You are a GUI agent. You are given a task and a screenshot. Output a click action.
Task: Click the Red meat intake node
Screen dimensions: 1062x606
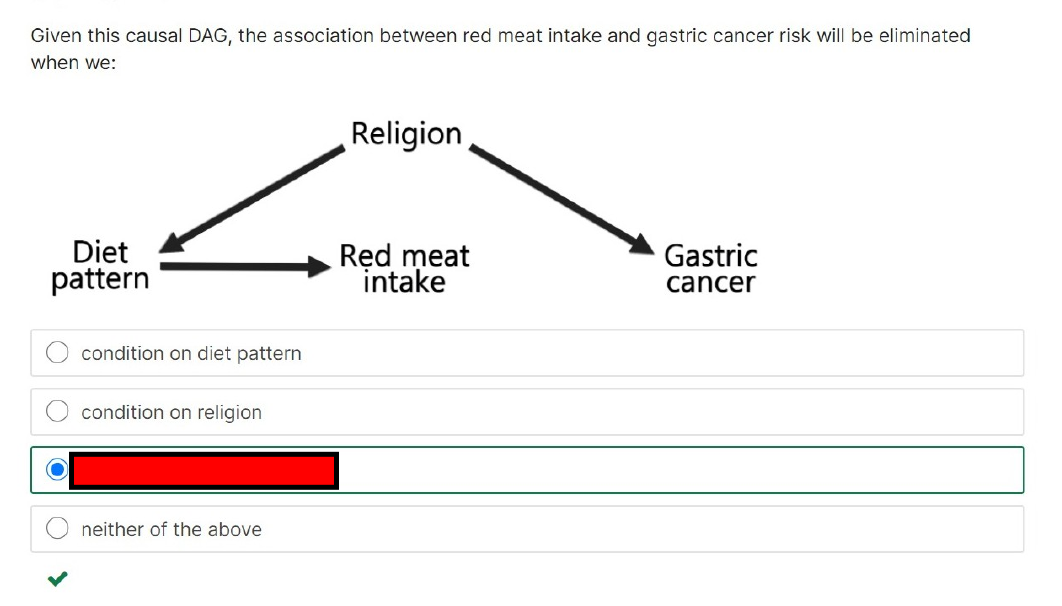point(404,269)
